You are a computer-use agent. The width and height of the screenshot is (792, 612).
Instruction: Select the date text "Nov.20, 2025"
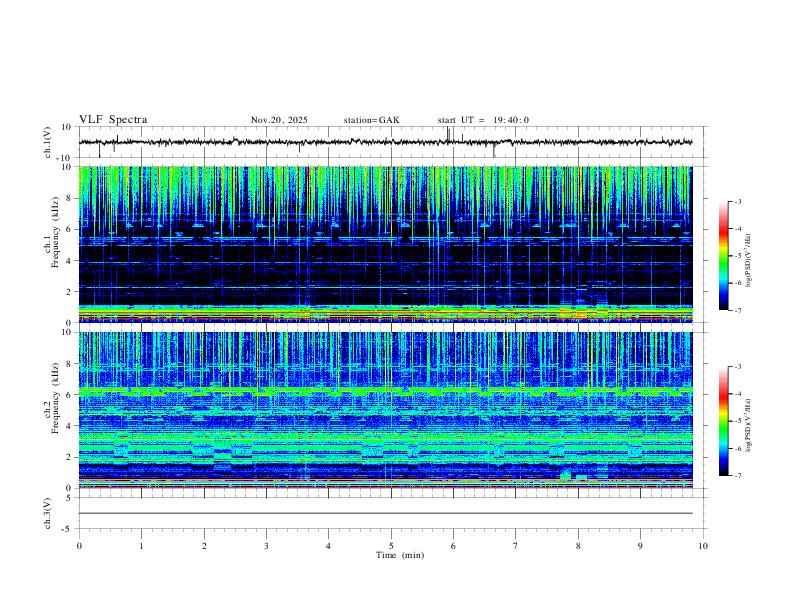click(x=279, y=120)
